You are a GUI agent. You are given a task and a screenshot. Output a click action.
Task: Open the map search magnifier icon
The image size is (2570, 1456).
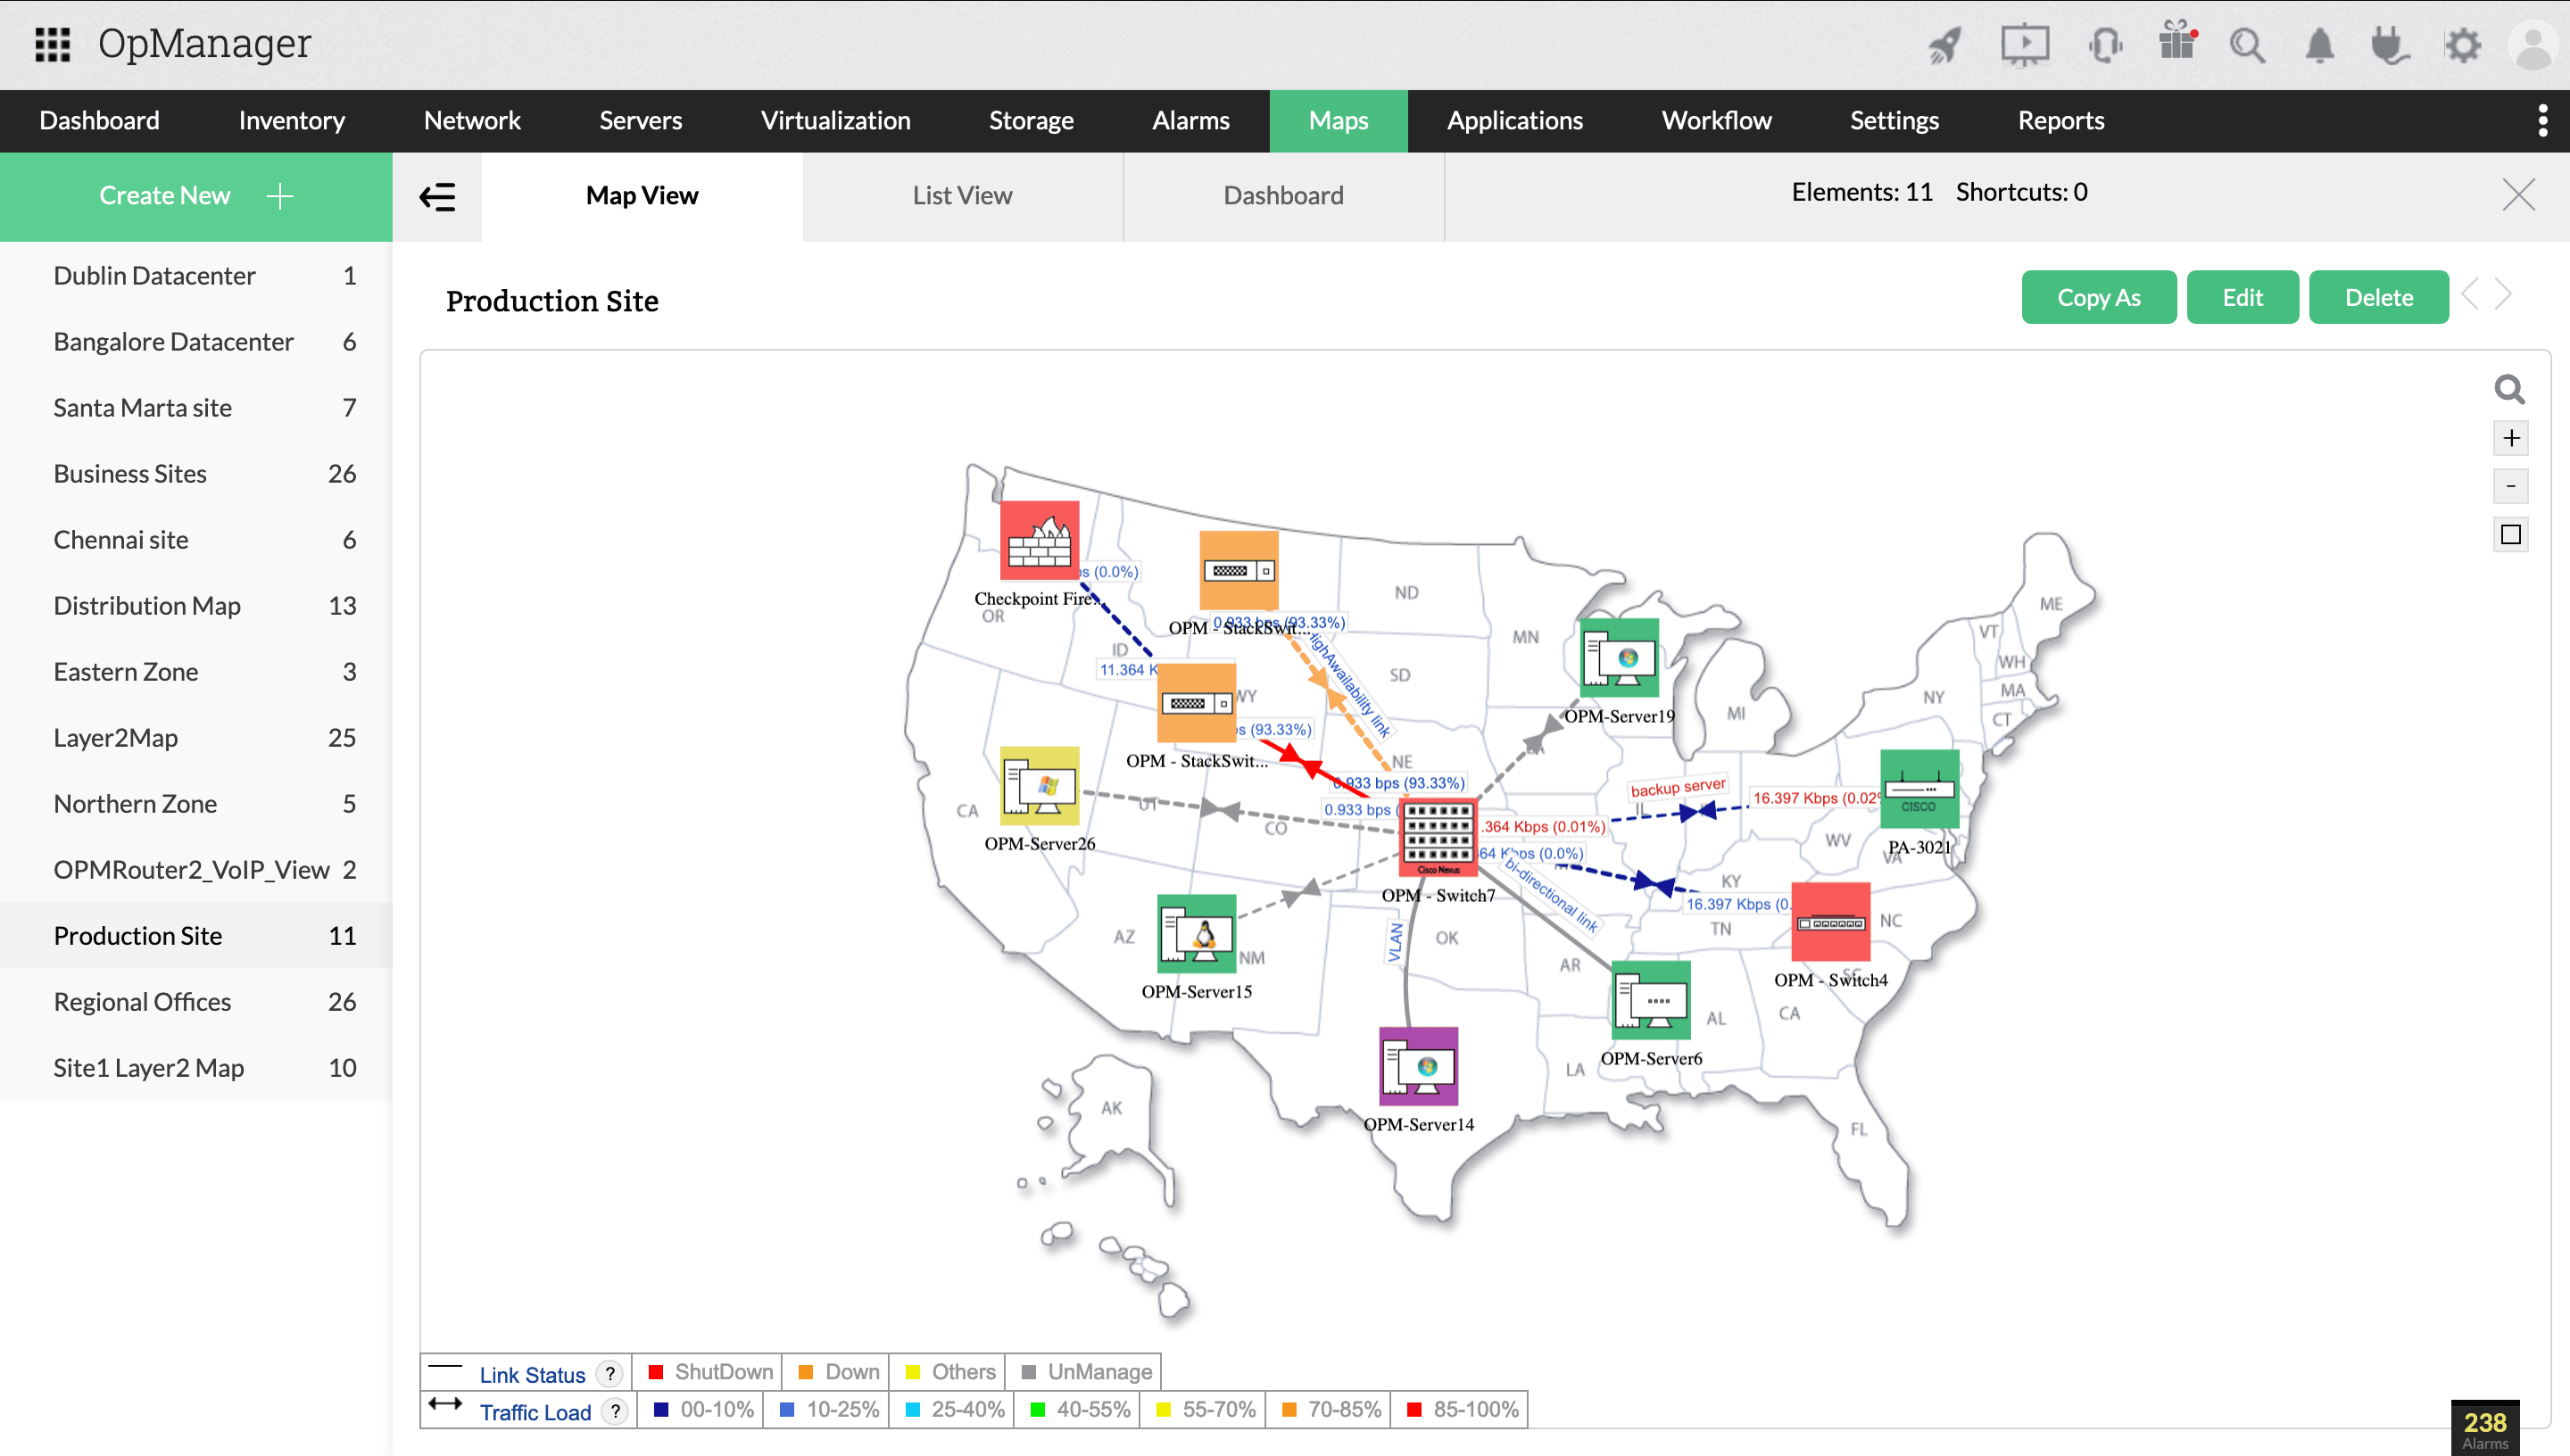(2509, 389)
